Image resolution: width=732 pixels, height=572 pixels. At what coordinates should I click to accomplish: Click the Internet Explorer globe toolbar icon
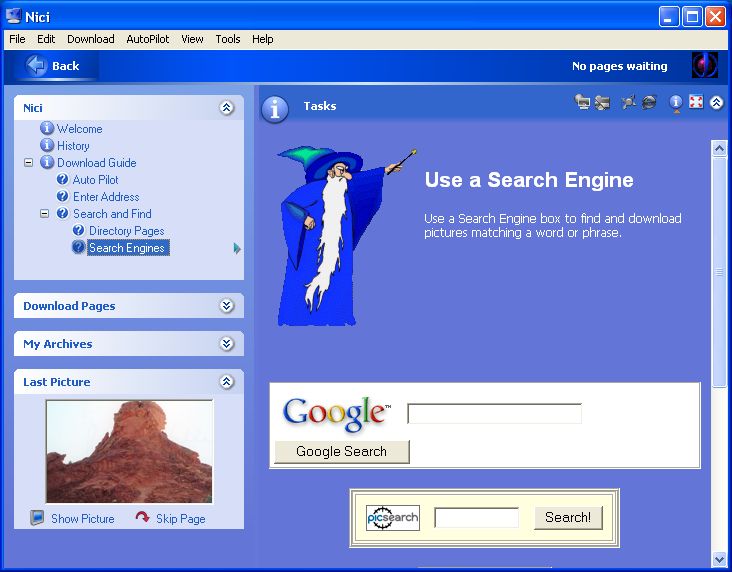click(649, 102)
